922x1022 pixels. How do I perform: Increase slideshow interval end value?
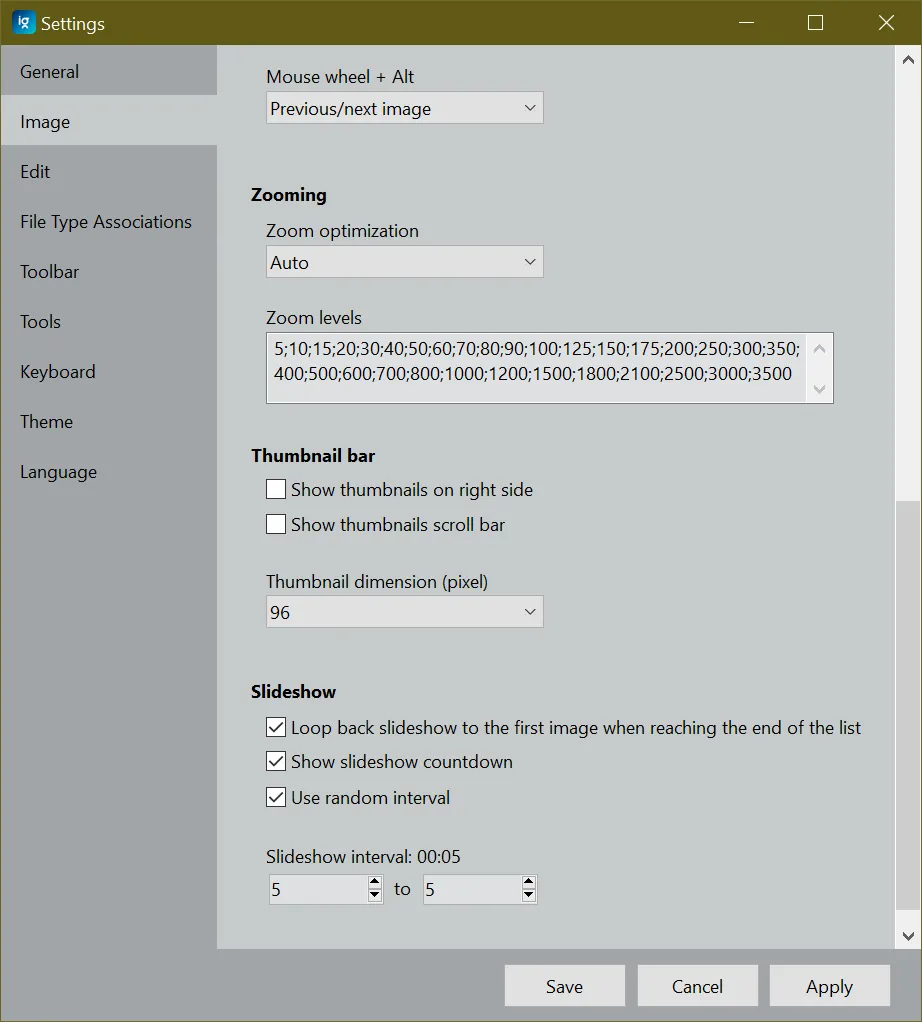tap(529, 883)
